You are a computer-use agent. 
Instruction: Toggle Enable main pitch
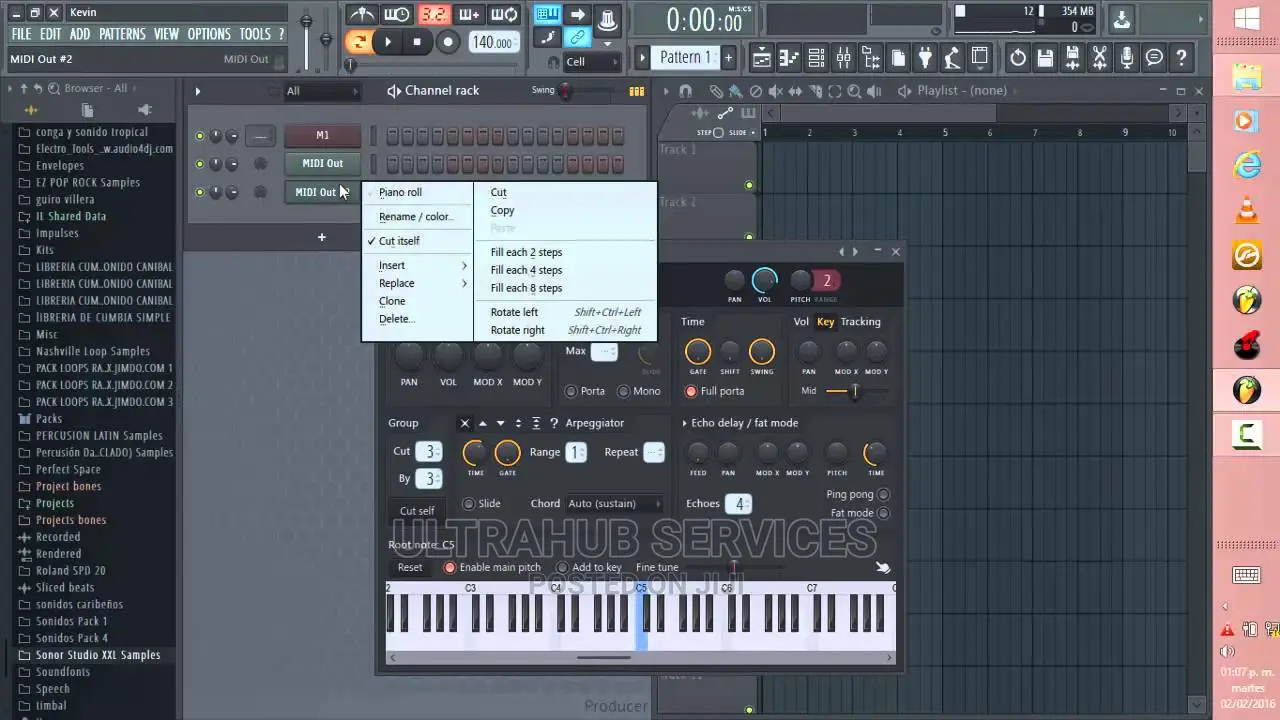tap(450, 568)
